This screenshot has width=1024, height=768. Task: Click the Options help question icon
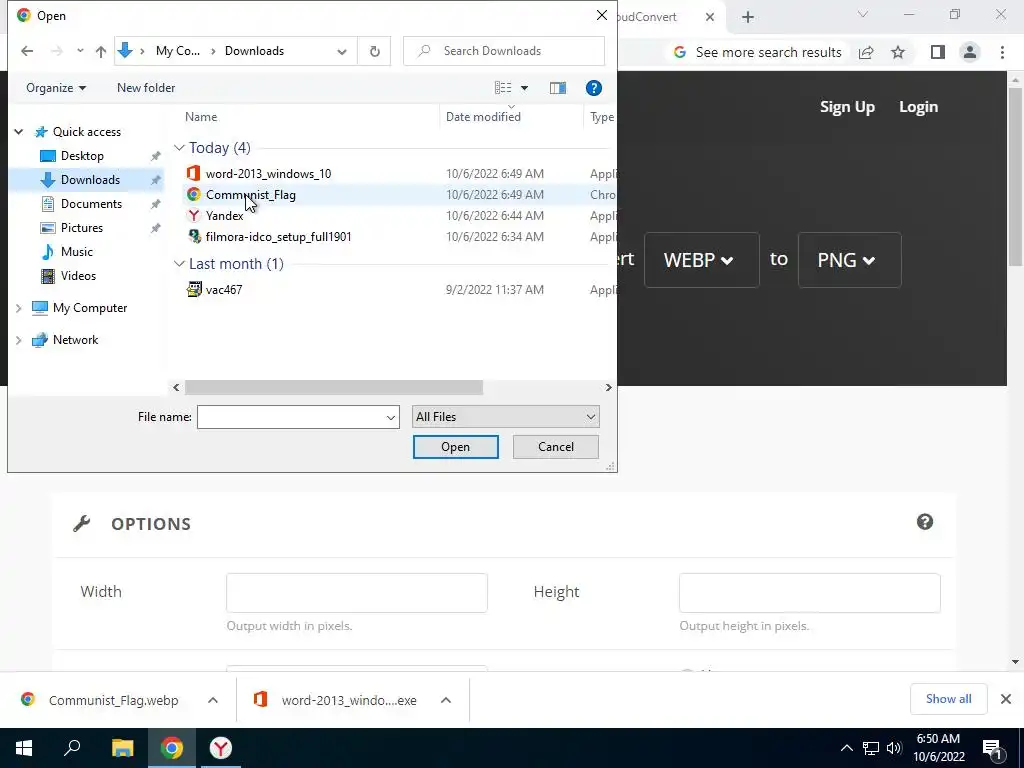tap(925, 522)
